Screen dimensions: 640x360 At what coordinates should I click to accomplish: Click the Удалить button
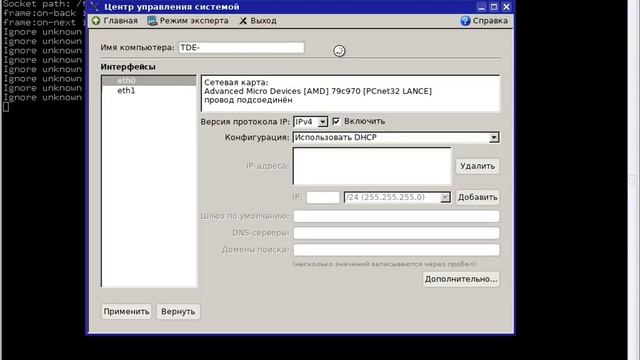point(478,166)
